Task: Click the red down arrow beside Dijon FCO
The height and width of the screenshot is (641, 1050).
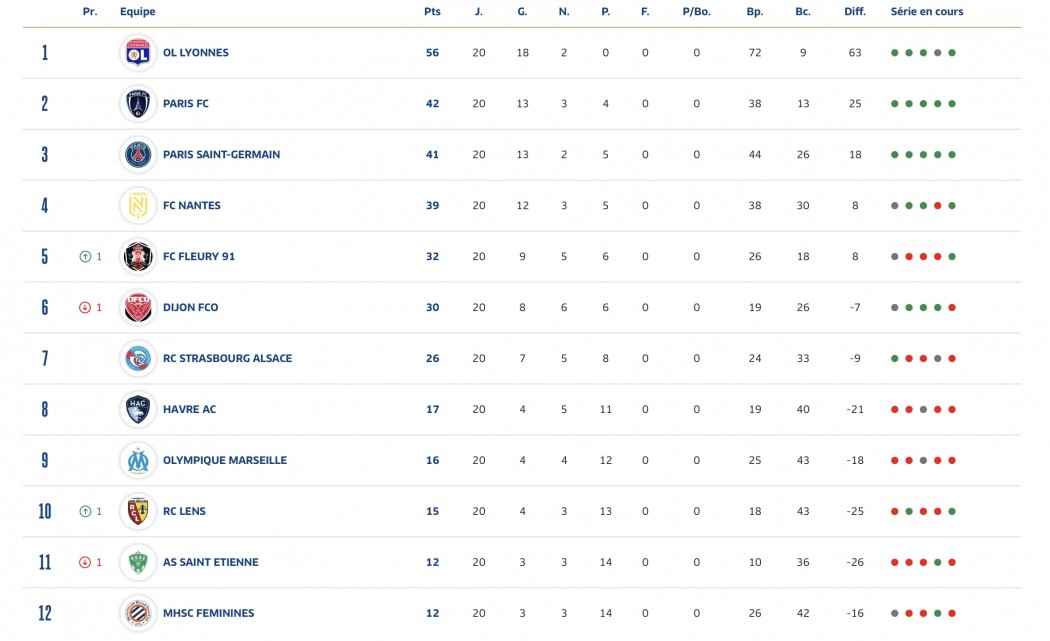Action: tap(85, 308)
